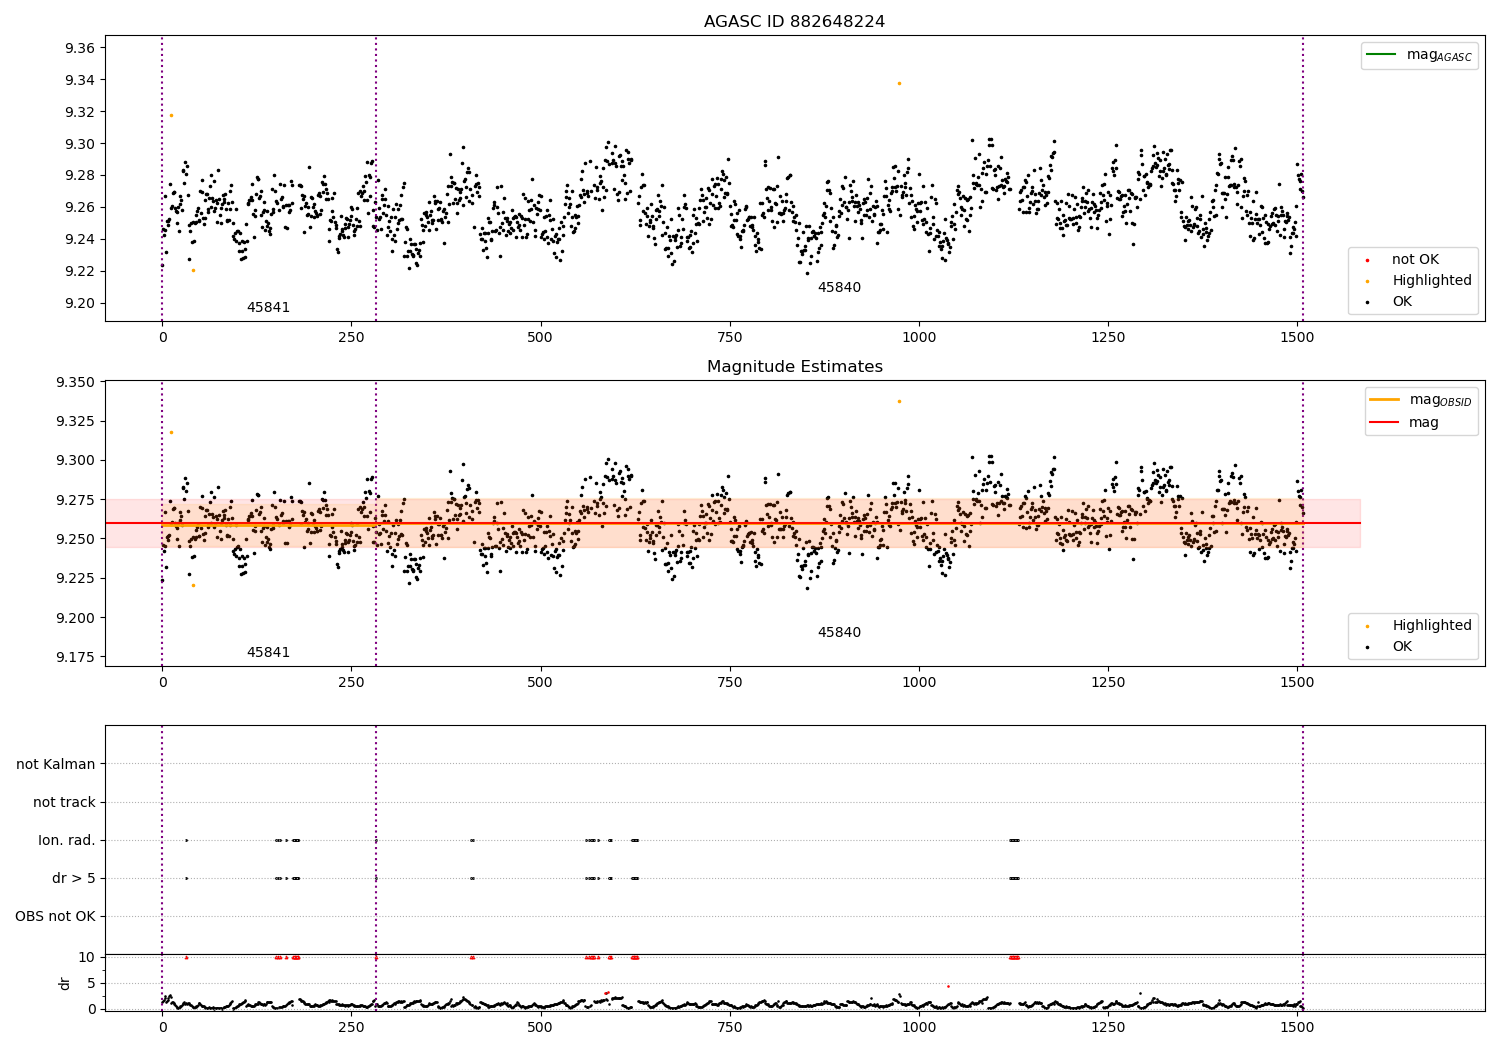The height and width of the screenshot is (1050, 1500).
Task: Click the 'not track' axis label
Action: click(x=64, y=803)
